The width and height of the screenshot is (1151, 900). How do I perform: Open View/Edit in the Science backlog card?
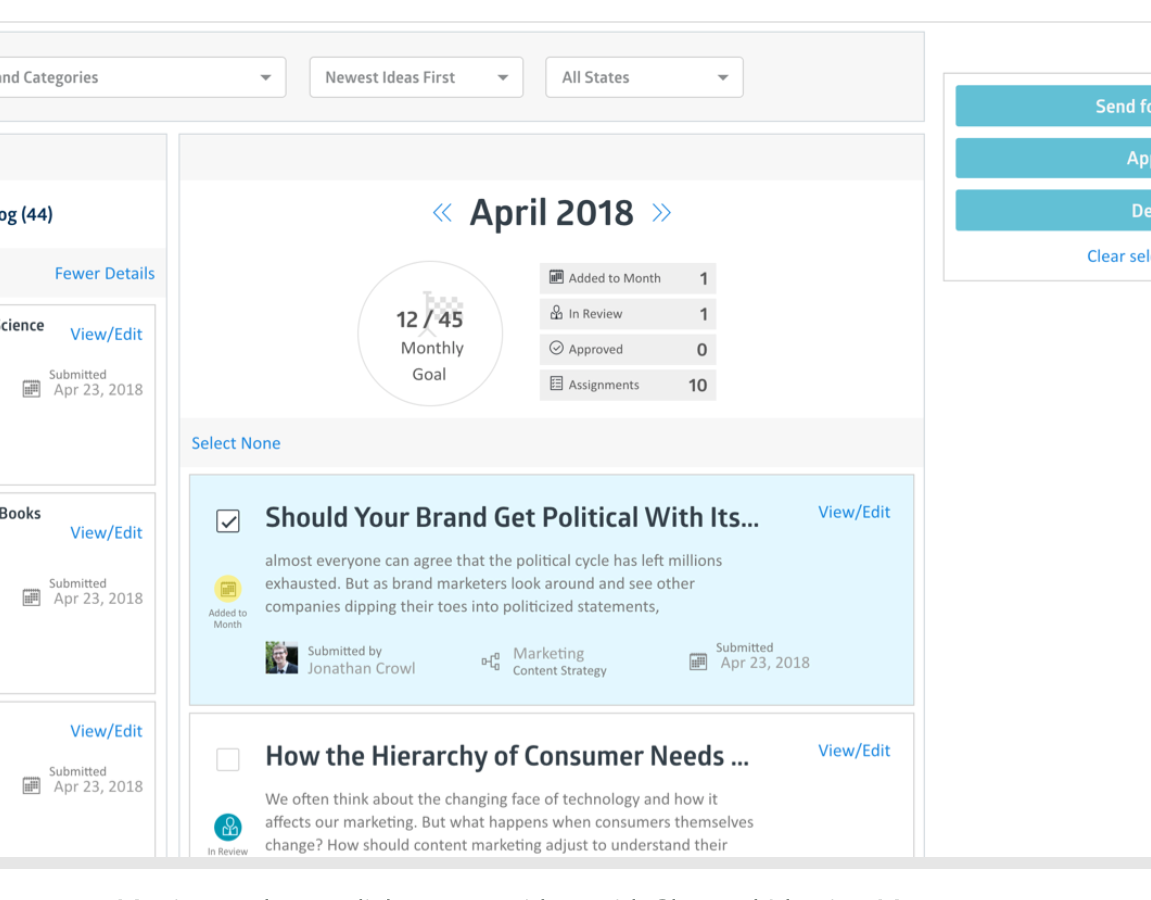pyautogui.click(x=106, y=334)
